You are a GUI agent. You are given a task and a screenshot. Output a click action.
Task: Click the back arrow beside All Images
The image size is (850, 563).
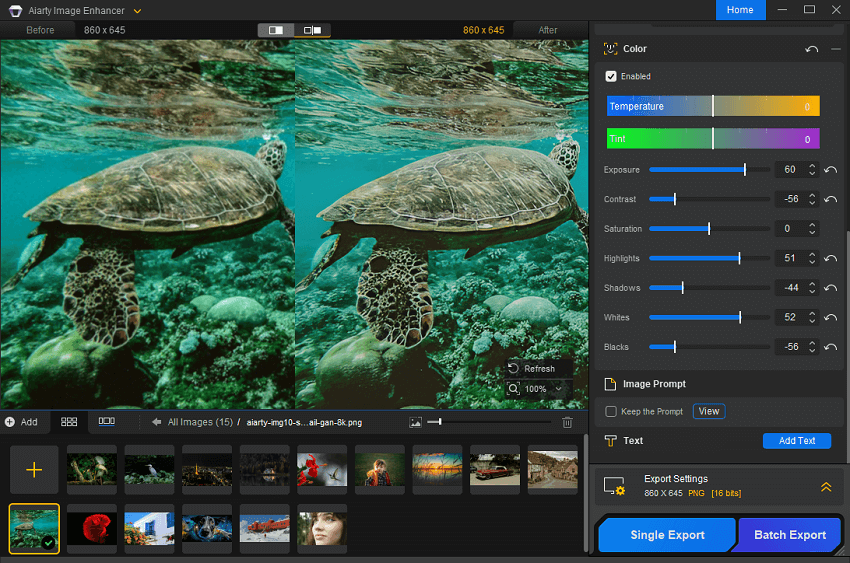point(157,422)
